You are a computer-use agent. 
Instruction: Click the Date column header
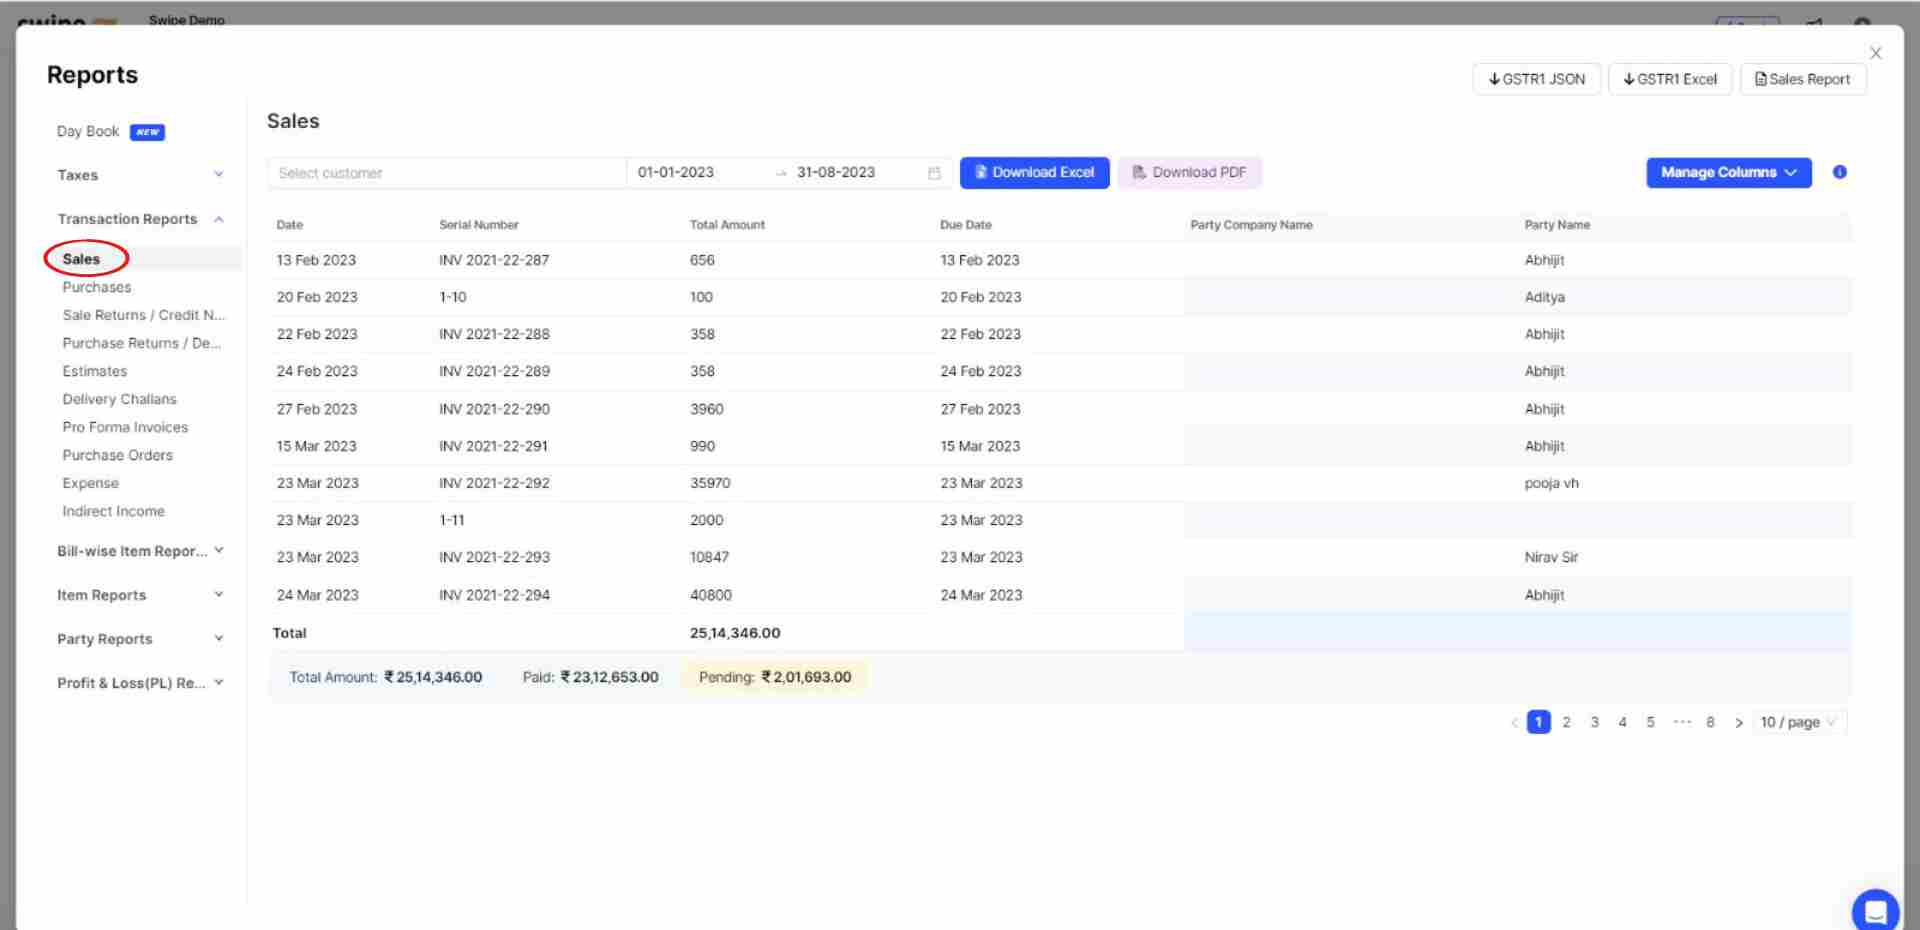[290, 225]
